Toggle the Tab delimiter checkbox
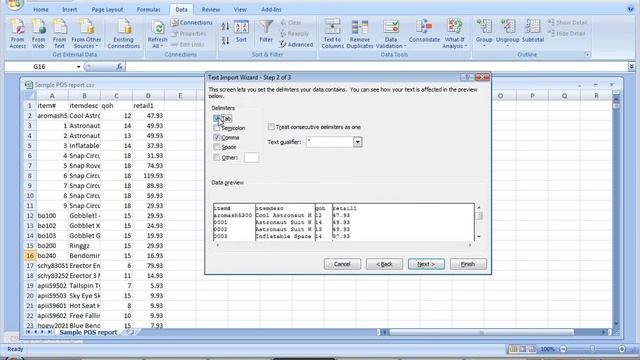 [217, 118]
